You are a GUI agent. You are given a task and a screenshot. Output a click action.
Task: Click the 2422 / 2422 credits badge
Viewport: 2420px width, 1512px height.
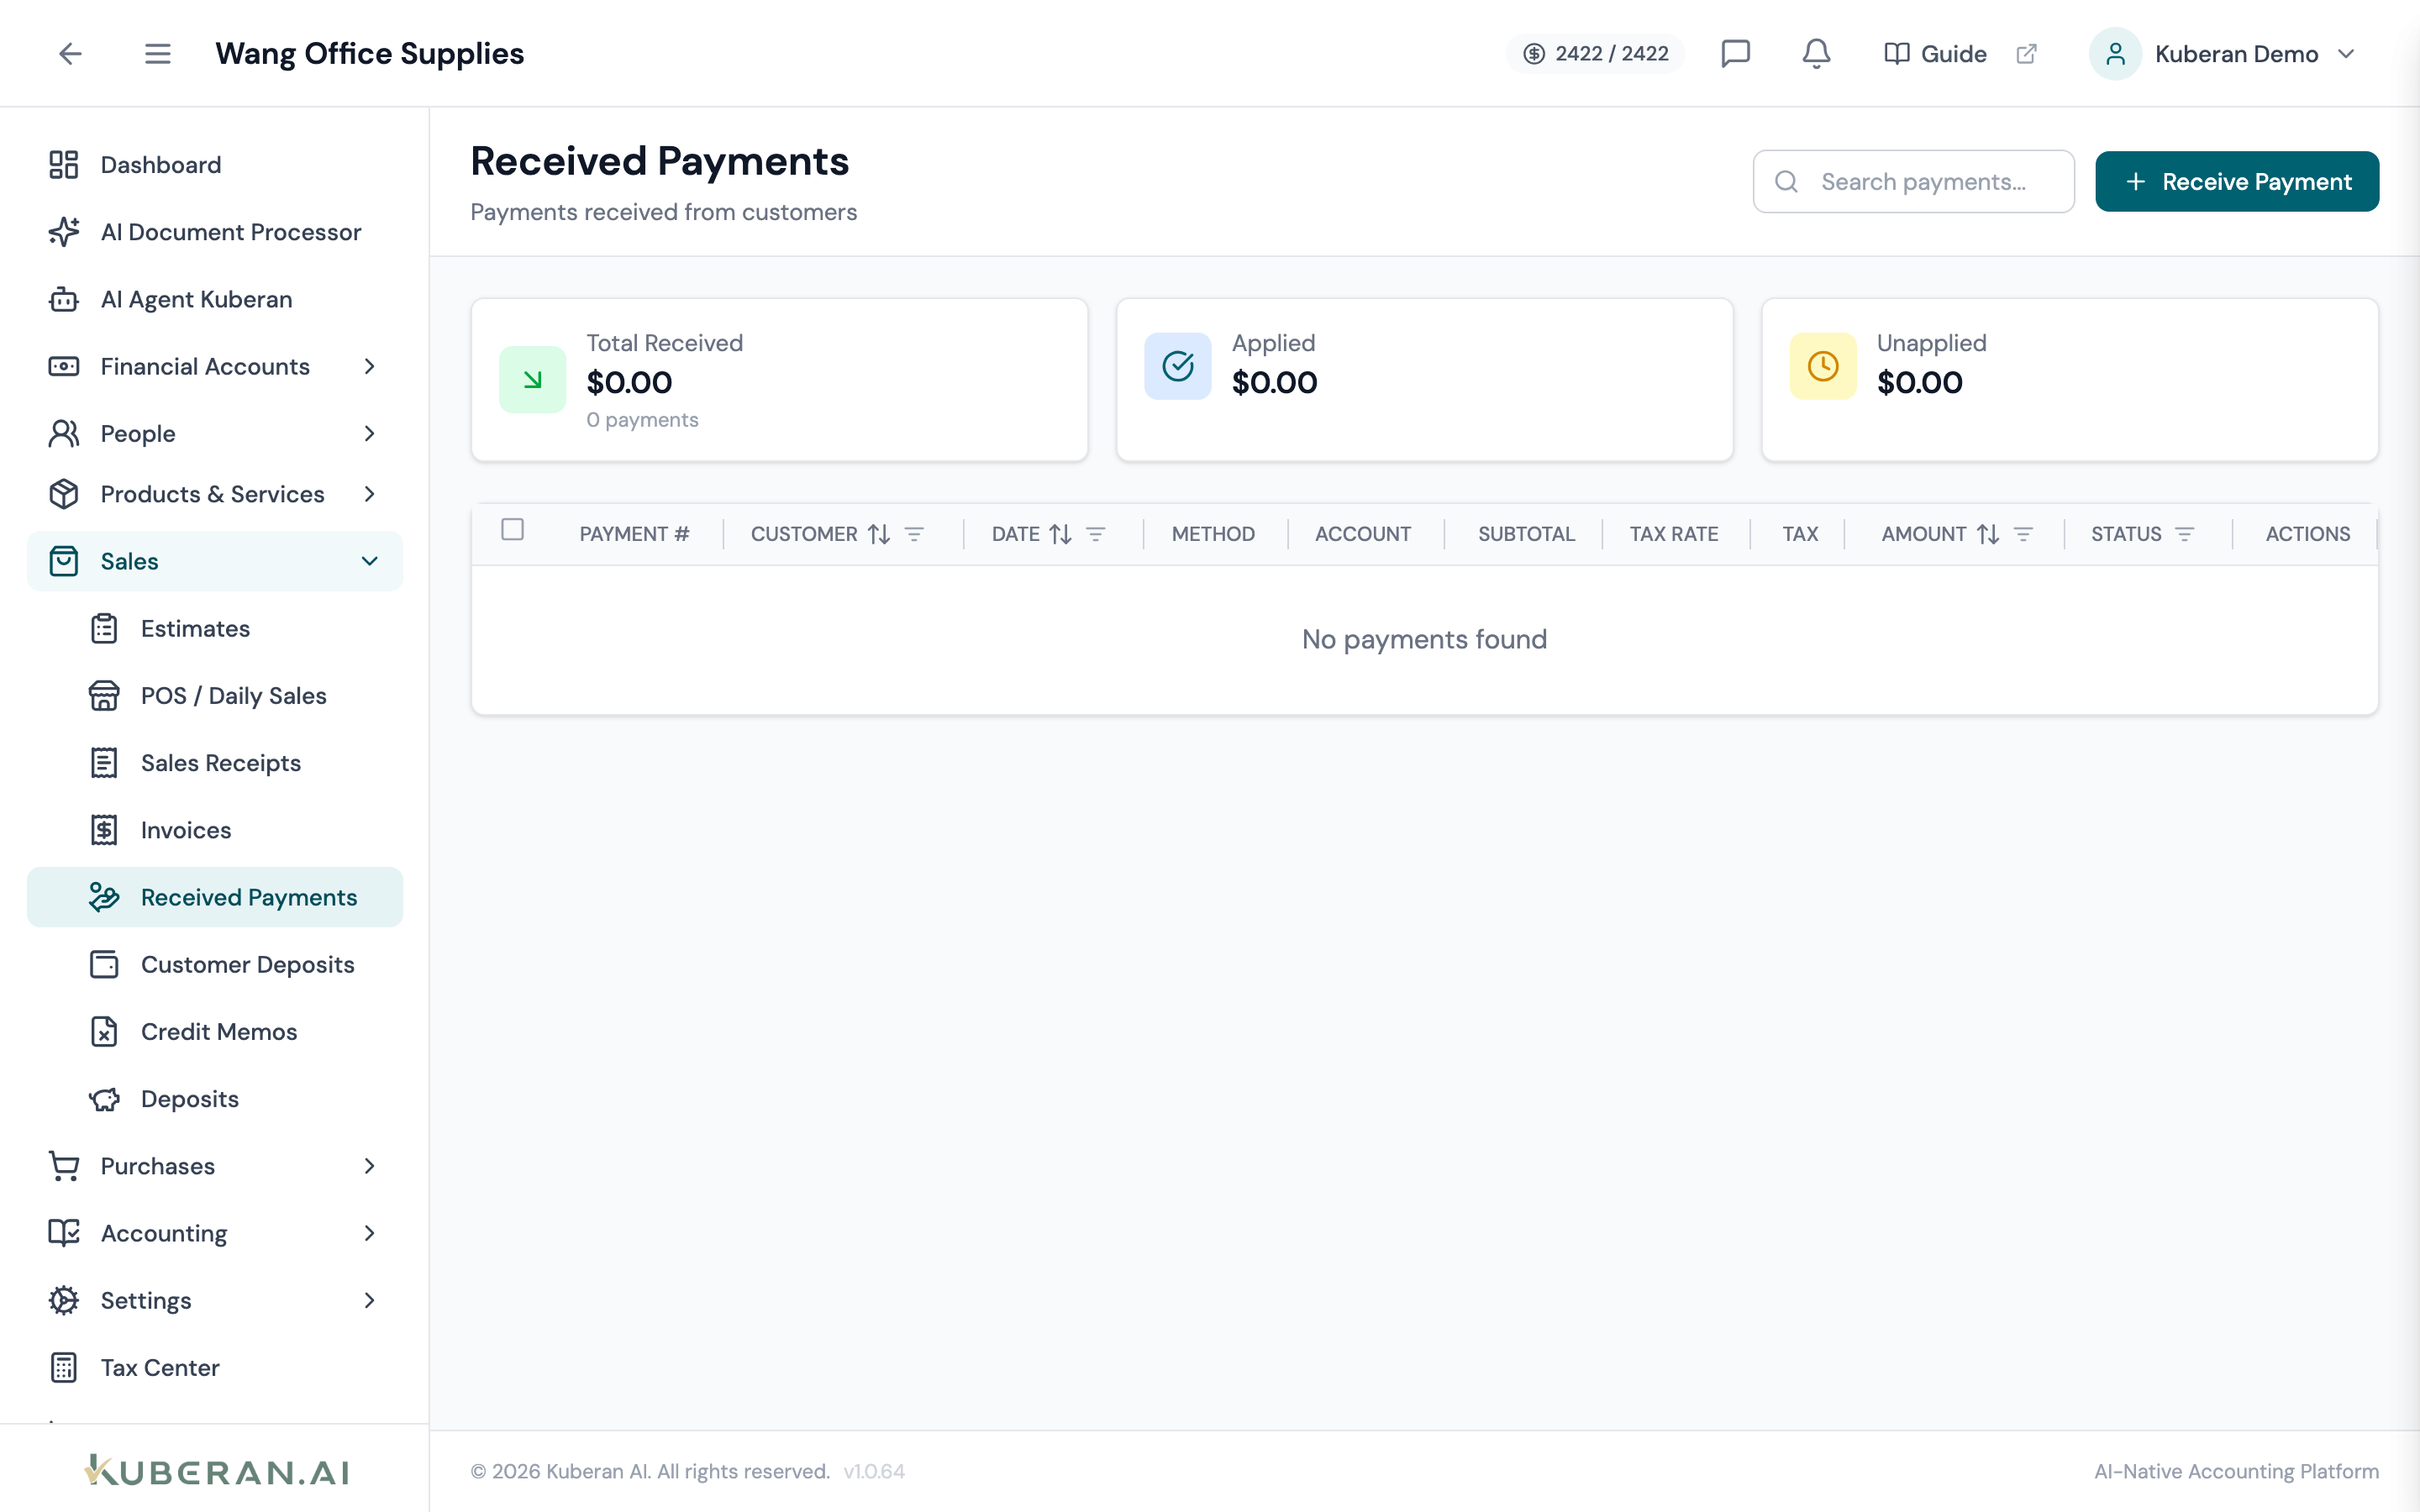1595,53
